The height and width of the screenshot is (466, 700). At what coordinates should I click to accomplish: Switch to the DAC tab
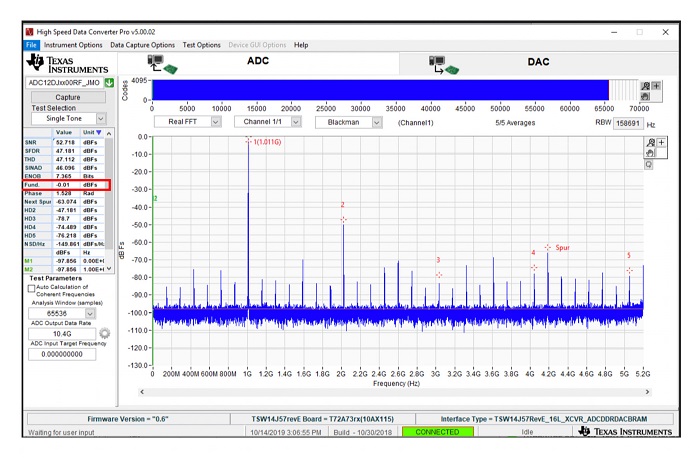click(x=538, y=62)
